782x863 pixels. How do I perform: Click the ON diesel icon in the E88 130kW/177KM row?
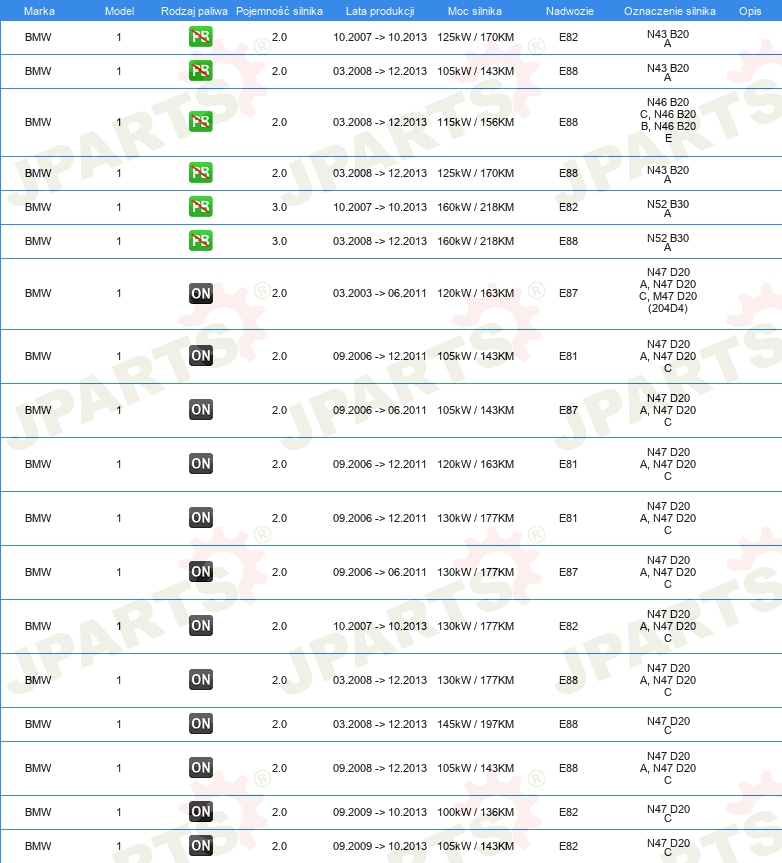click(x=200, y=679)
